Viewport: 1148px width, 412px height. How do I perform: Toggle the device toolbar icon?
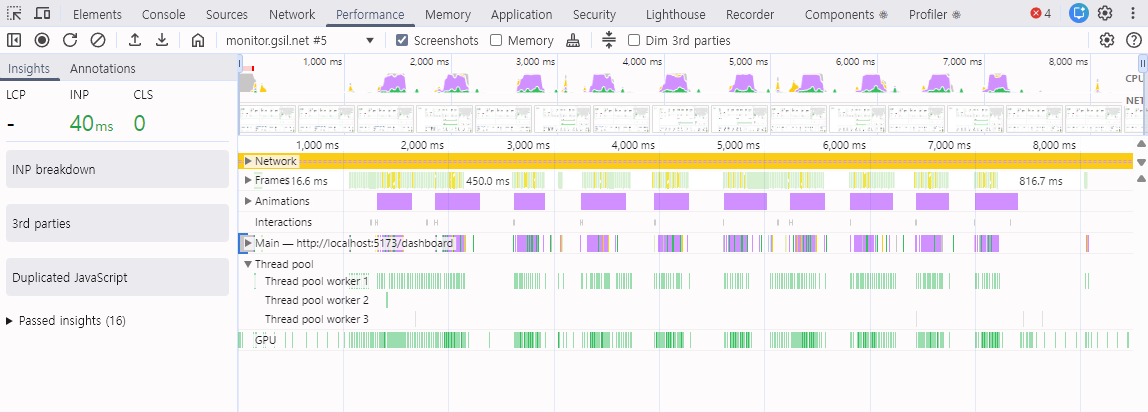[42, 13]
